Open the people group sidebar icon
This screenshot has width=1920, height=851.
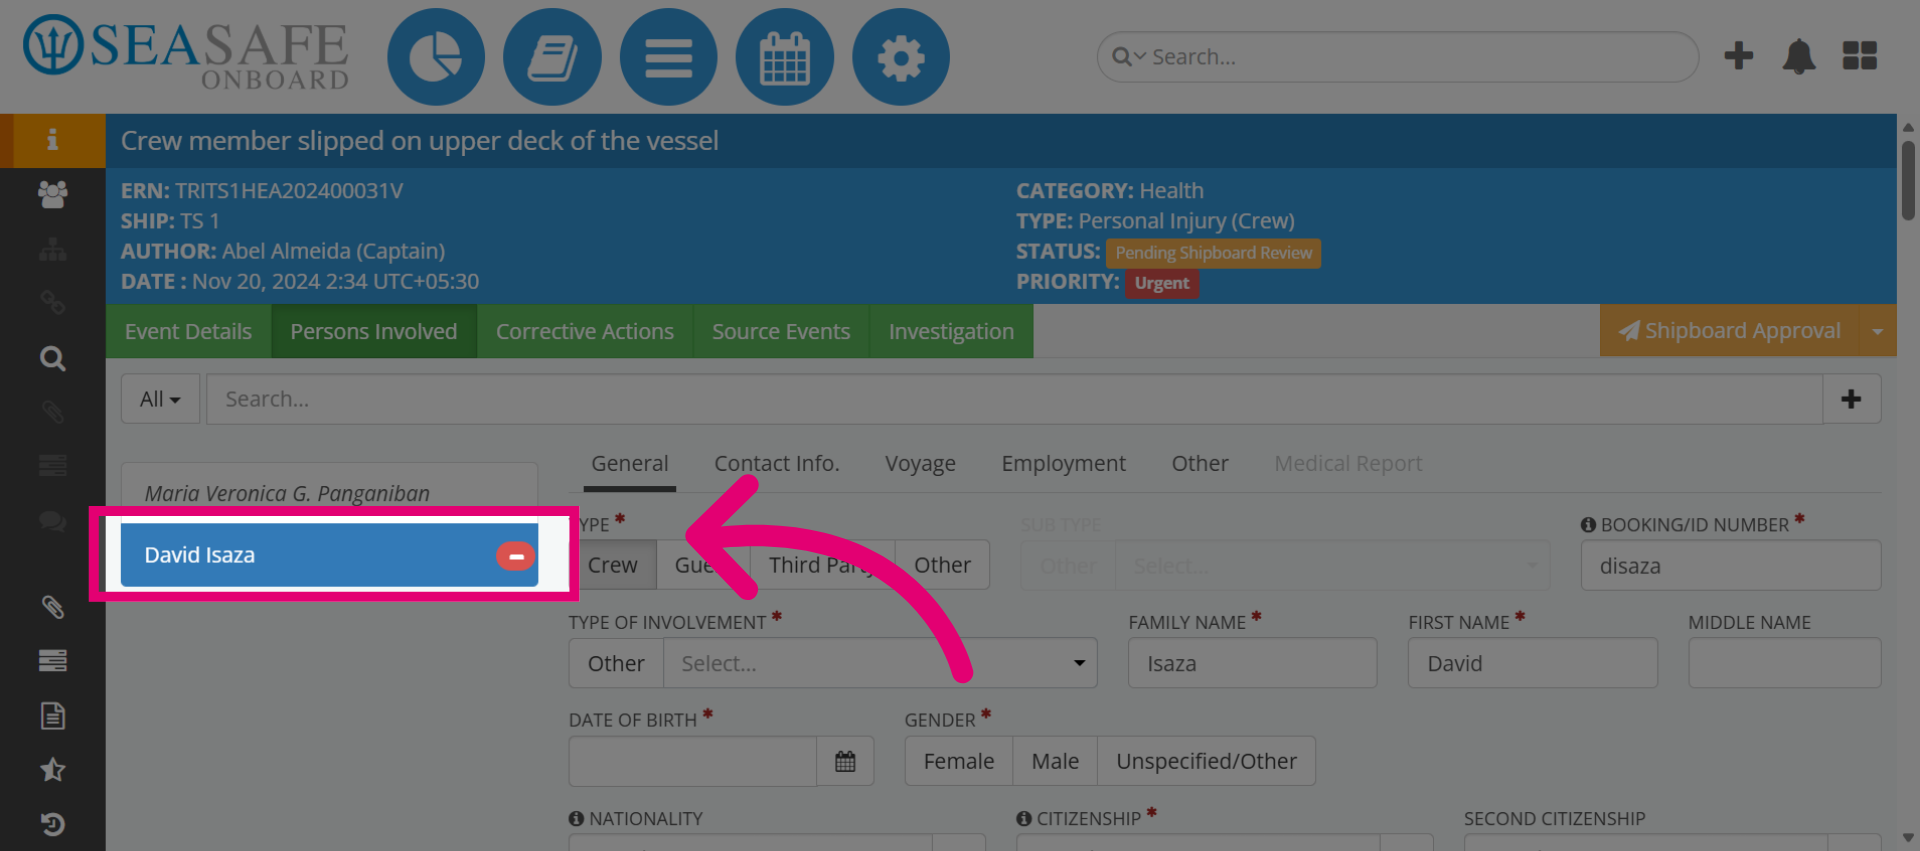52,194
